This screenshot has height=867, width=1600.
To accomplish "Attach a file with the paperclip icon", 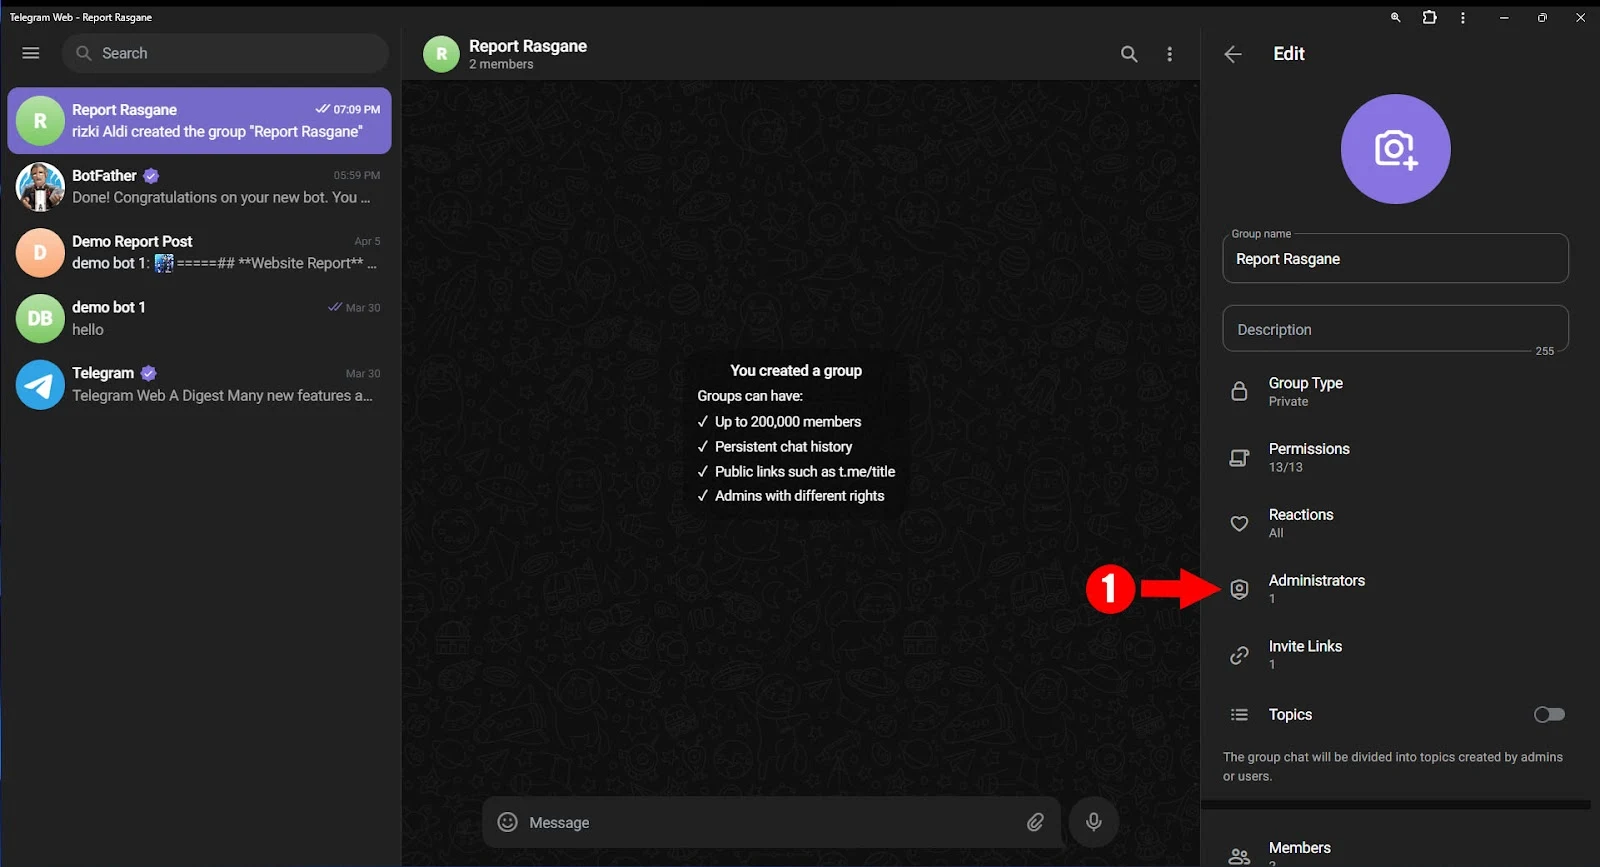I will coord(1035,822).
